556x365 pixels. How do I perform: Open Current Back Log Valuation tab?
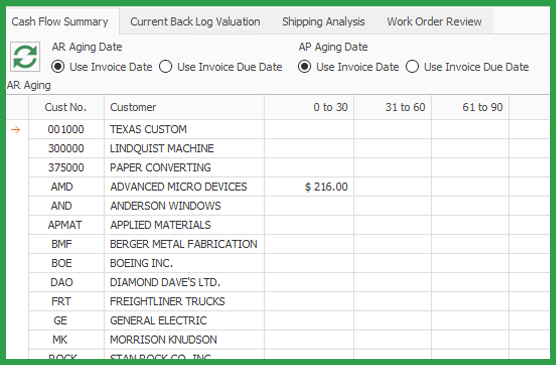tap(195, 22)
